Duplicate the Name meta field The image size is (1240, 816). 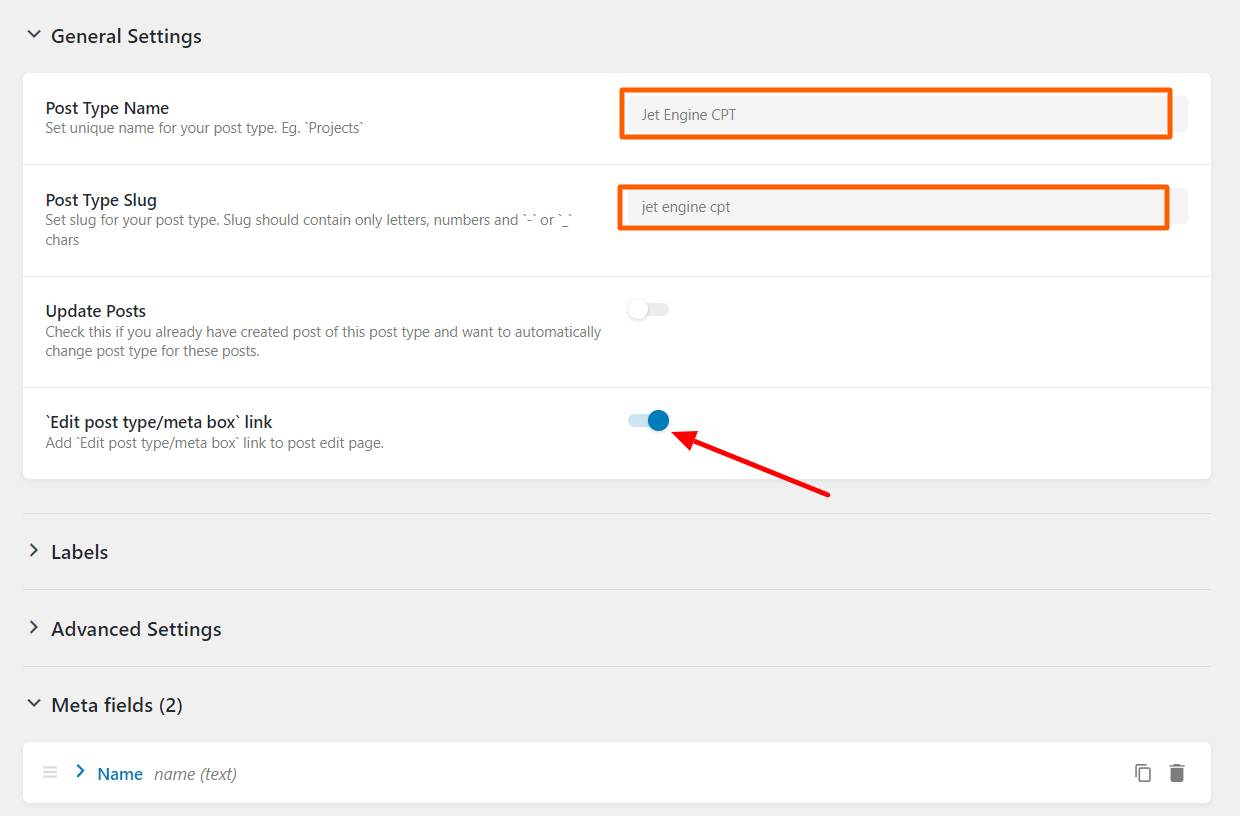[x=1143, y=773]
